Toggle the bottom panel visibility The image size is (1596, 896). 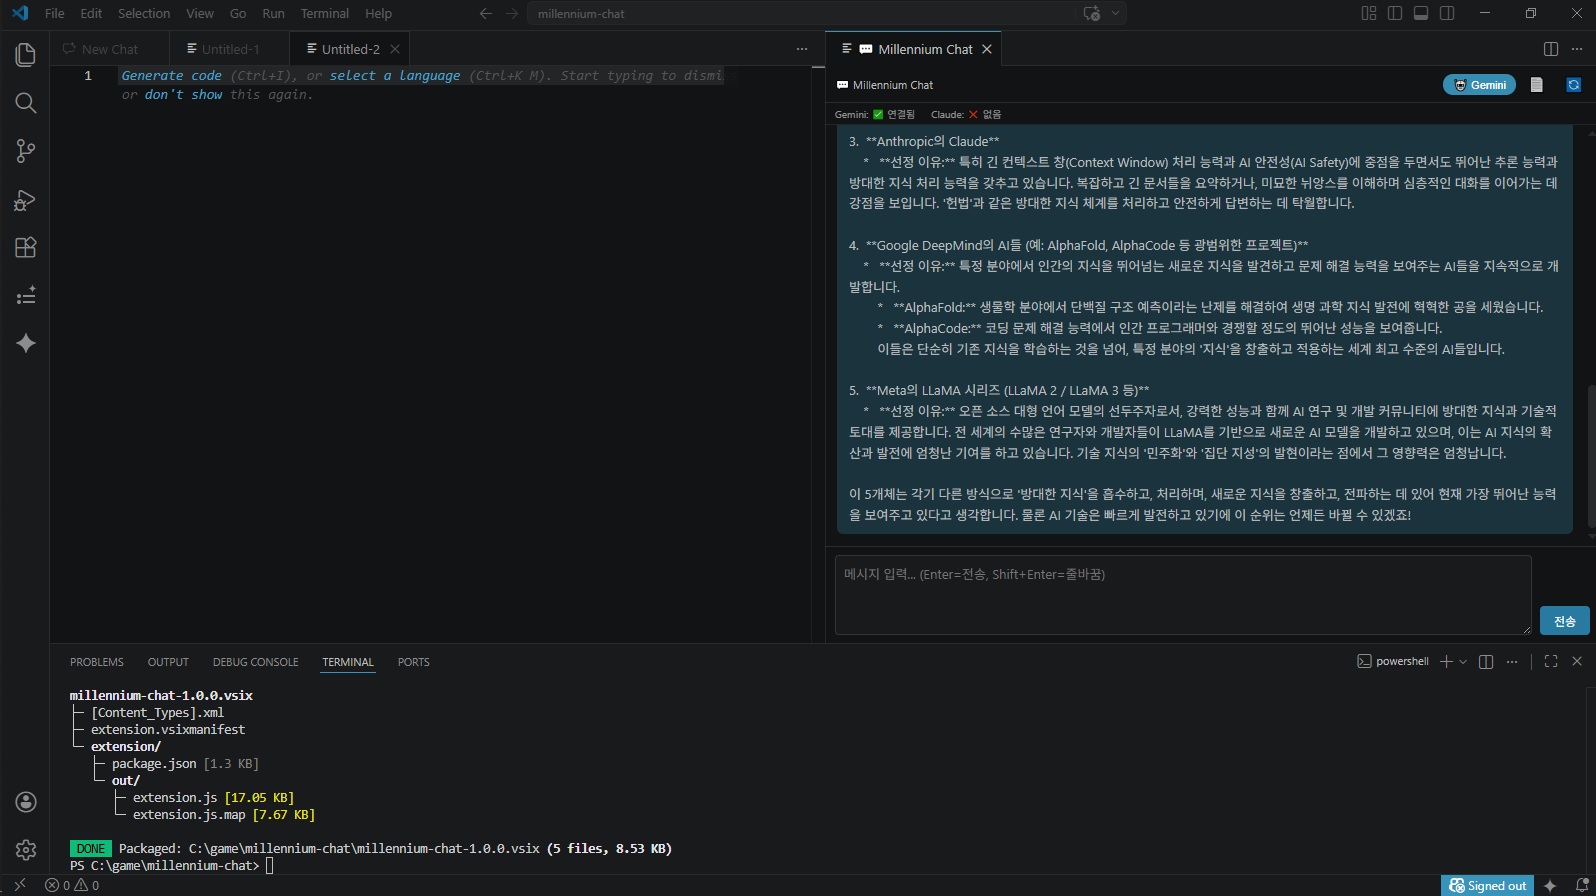1421,13
